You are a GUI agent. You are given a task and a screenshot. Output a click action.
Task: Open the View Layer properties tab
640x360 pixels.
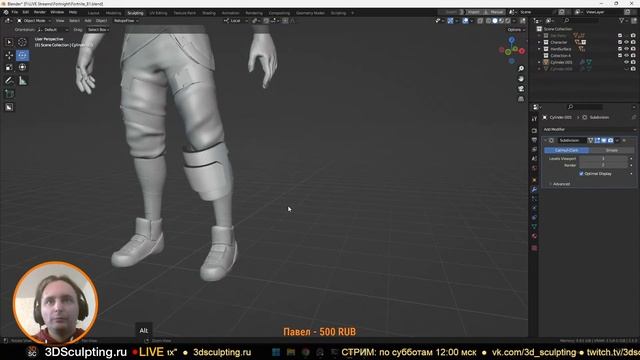click(534, 149)
